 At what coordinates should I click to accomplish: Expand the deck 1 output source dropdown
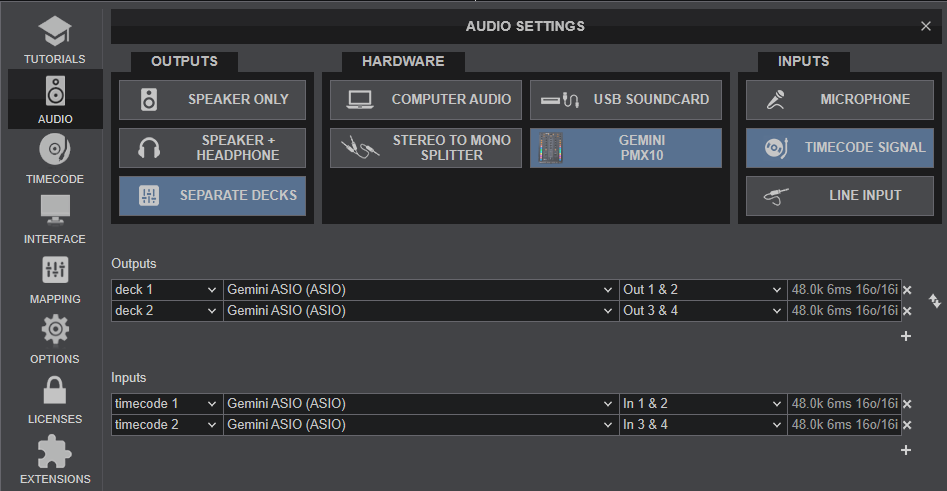pos(166,290)
